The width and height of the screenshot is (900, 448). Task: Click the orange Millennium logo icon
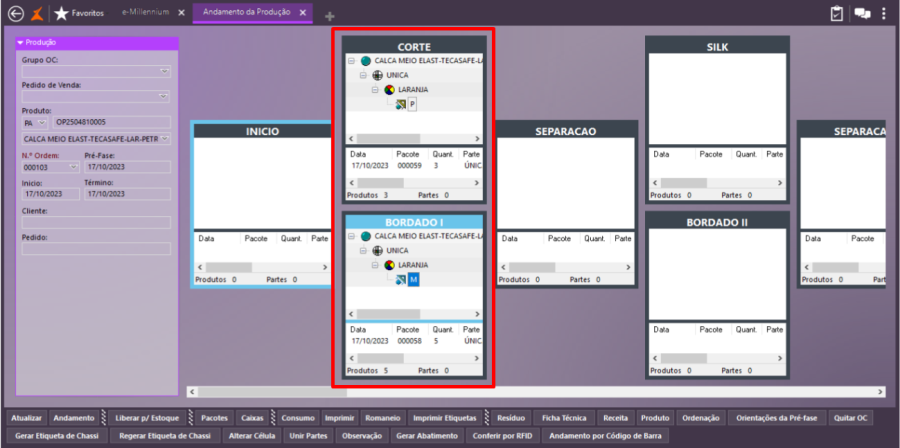[x=37, y=13]
